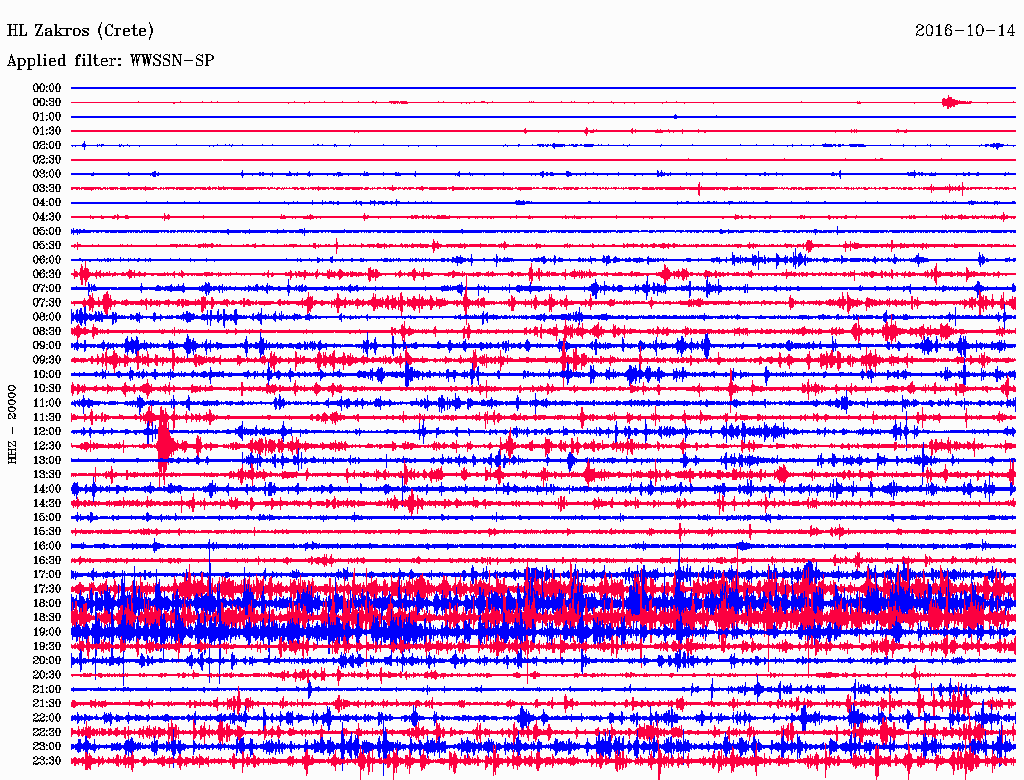Select the 02:00 time label
This screenshot has width=1024, height=780.
[47, 146]
